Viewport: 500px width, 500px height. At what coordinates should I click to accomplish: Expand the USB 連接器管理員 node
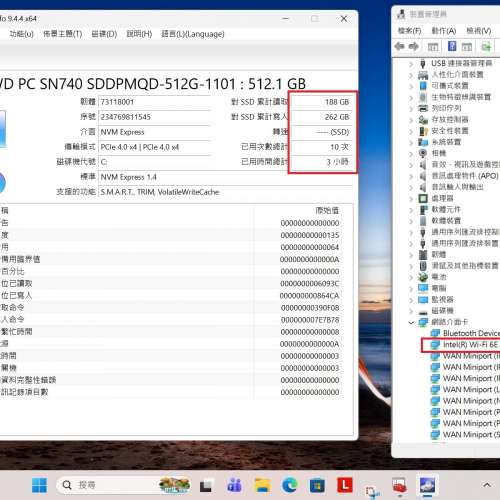[411, 64]
